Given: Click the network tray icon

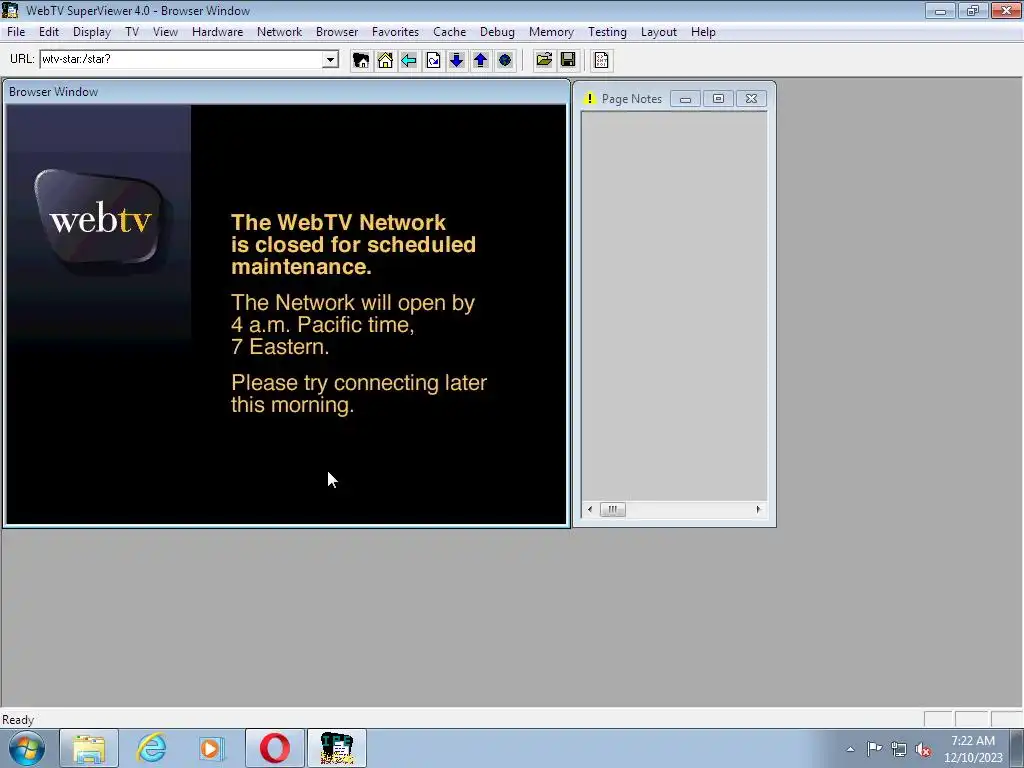Looking at the screenshot, I should click(x=899, y=749).
